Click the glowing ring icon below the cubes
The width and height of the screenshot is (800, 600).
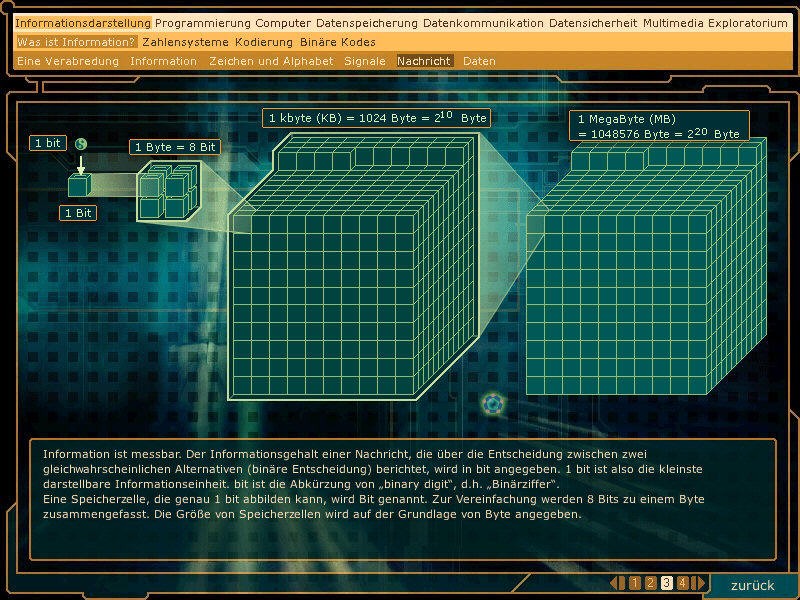point(491,404)
